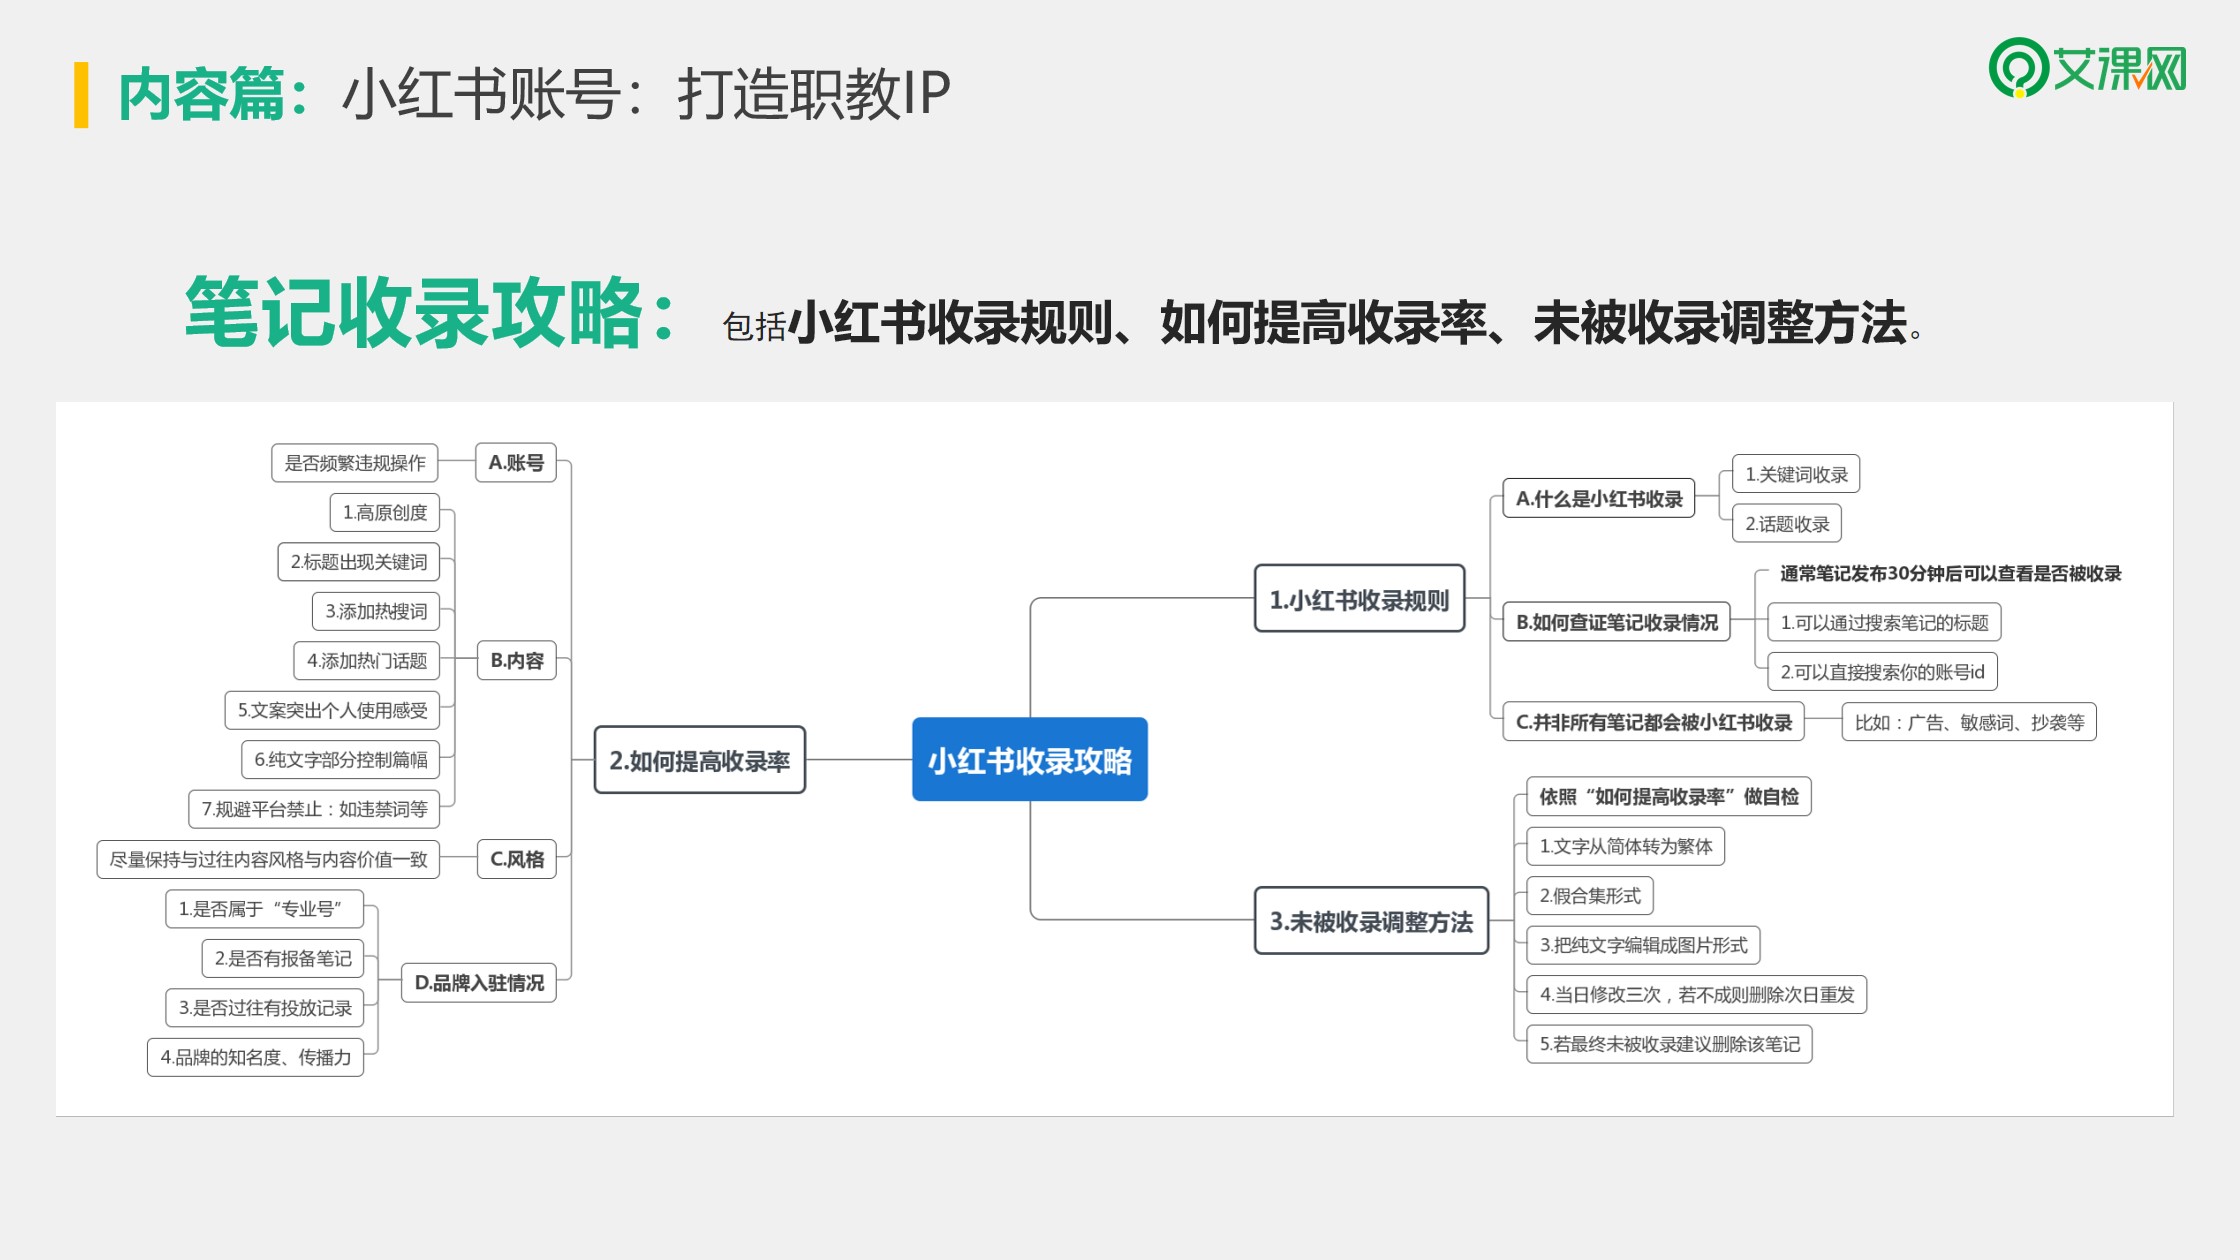This screenshot has height=1260, width=2240.
Task: Select node 1.小红书收录规则
Action: [1359, 599]
